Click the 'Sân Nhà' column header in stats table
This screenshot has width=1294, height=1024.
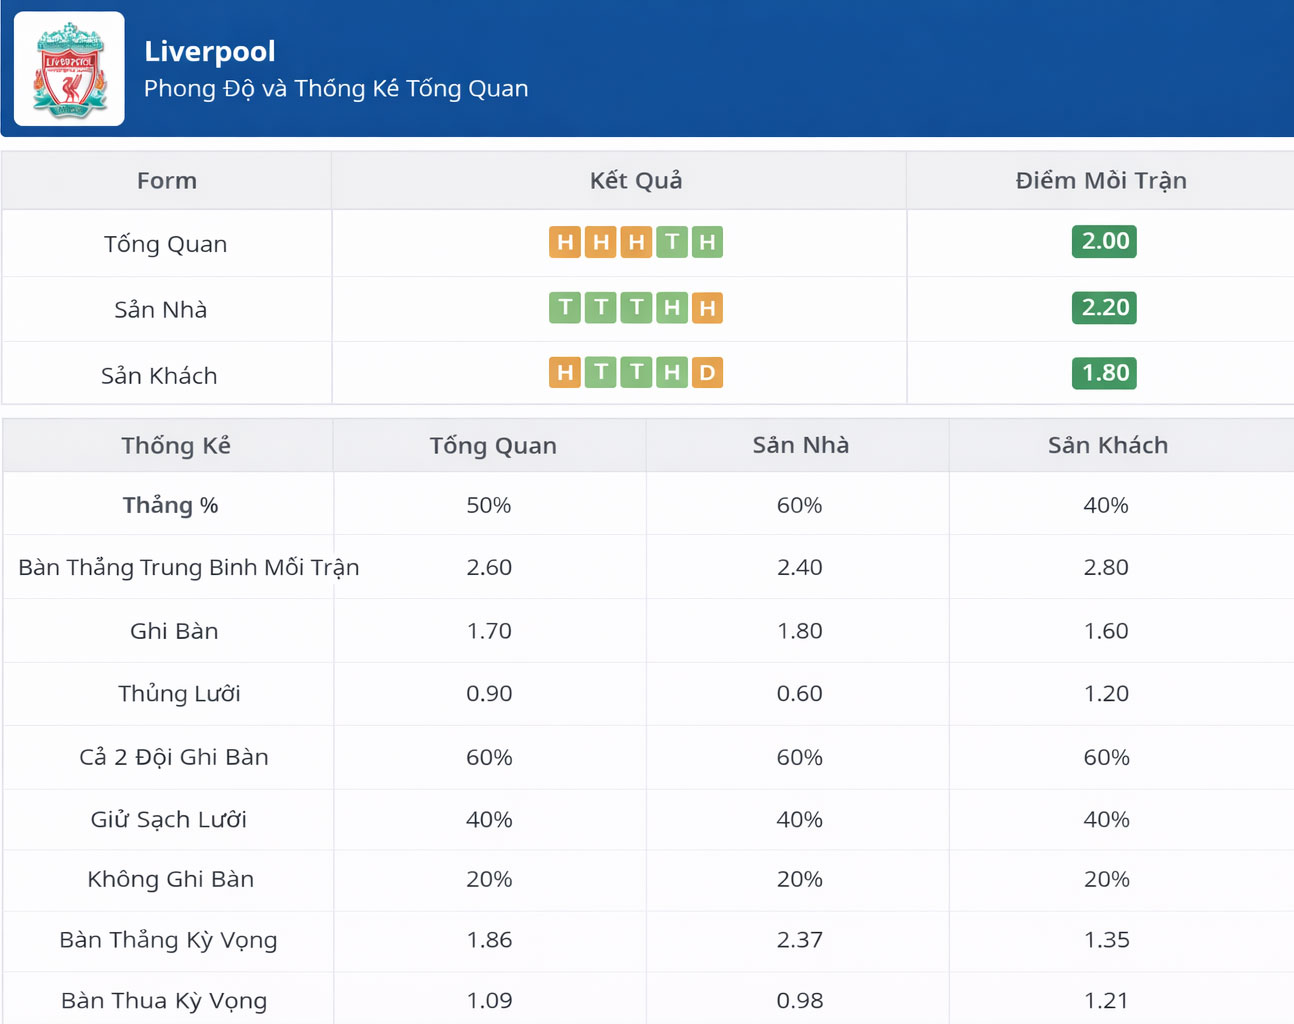pyautogui.click(x=801, y=445)
